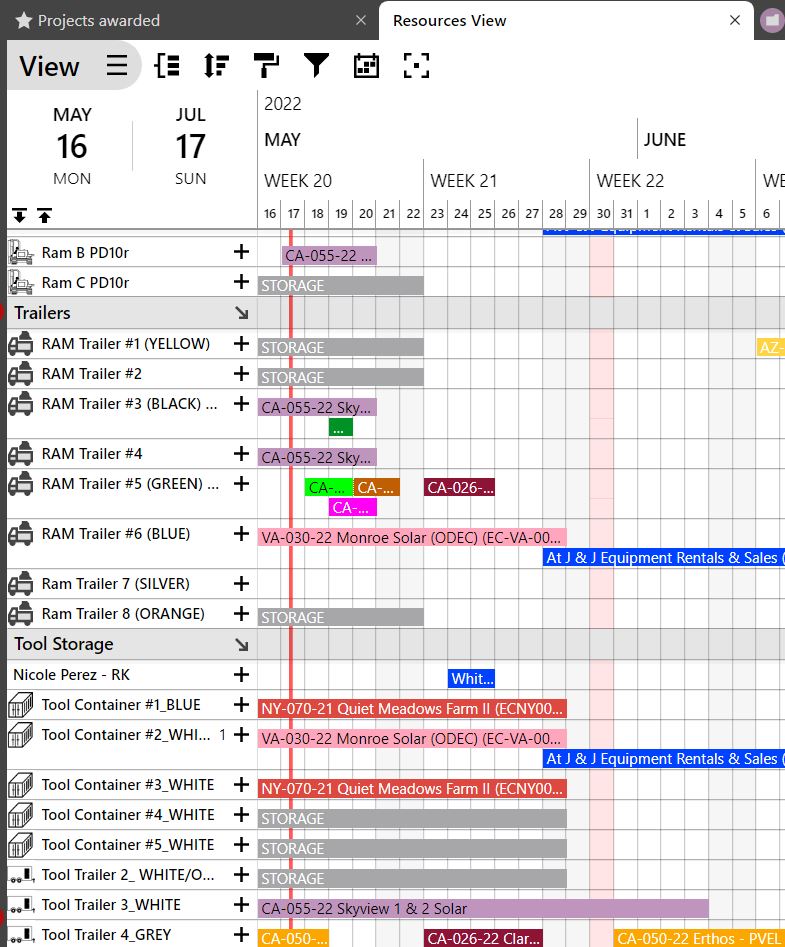Add booking for Nicole Perez - RK
The width and height of the screenshot is (785, 947).
tap(241, 675)
